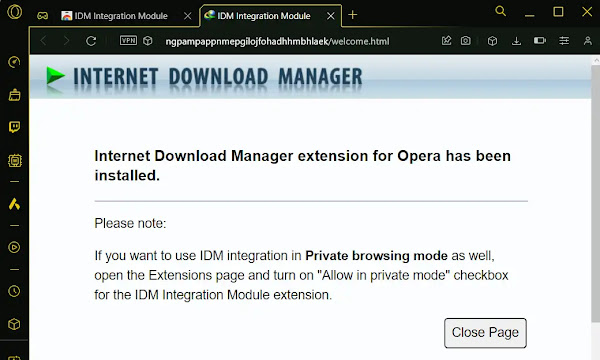The width and height of the screenshot is (600, 360).
Task: Open the History clock sidebar icon
Action: (x=14, y=291)
